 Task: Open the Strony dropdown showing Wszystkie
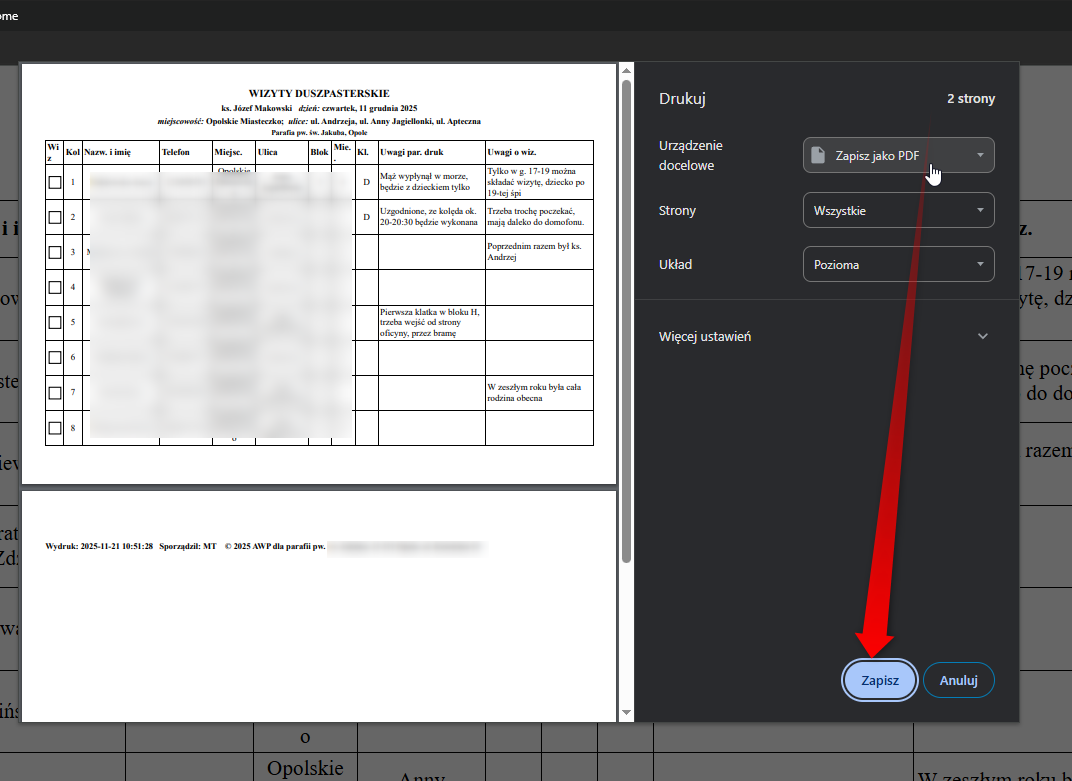(x=898, y=210)
